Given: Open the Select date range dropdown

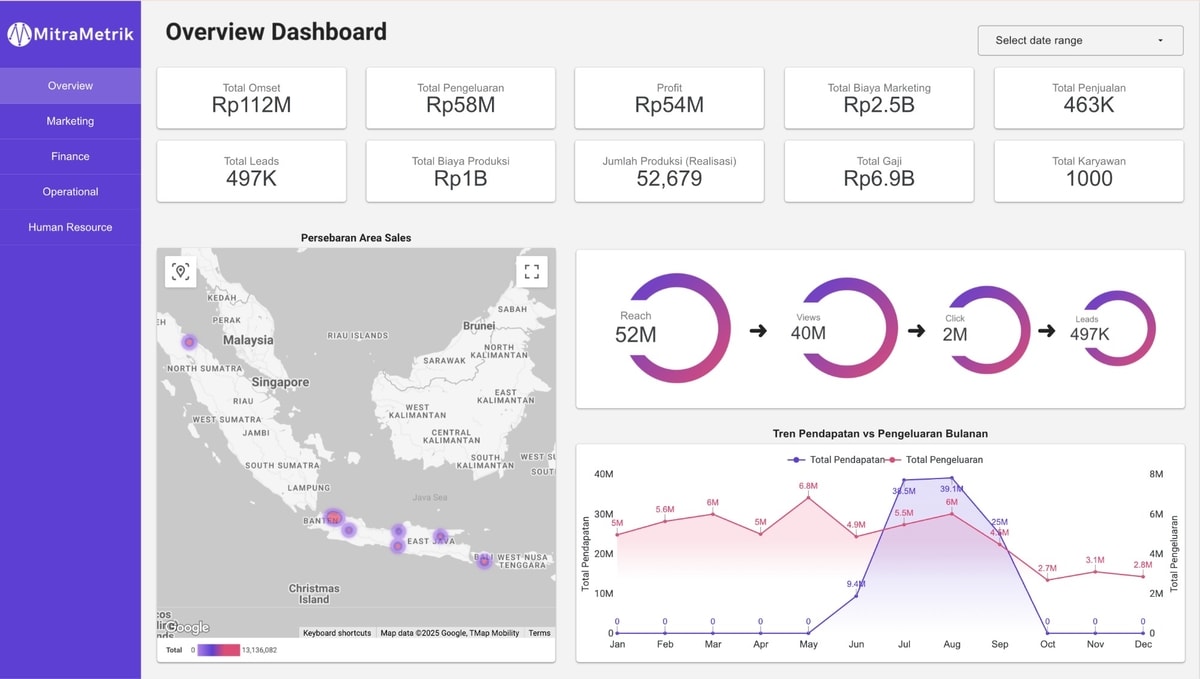Looking at the screenshot, I should point(1079,41).
